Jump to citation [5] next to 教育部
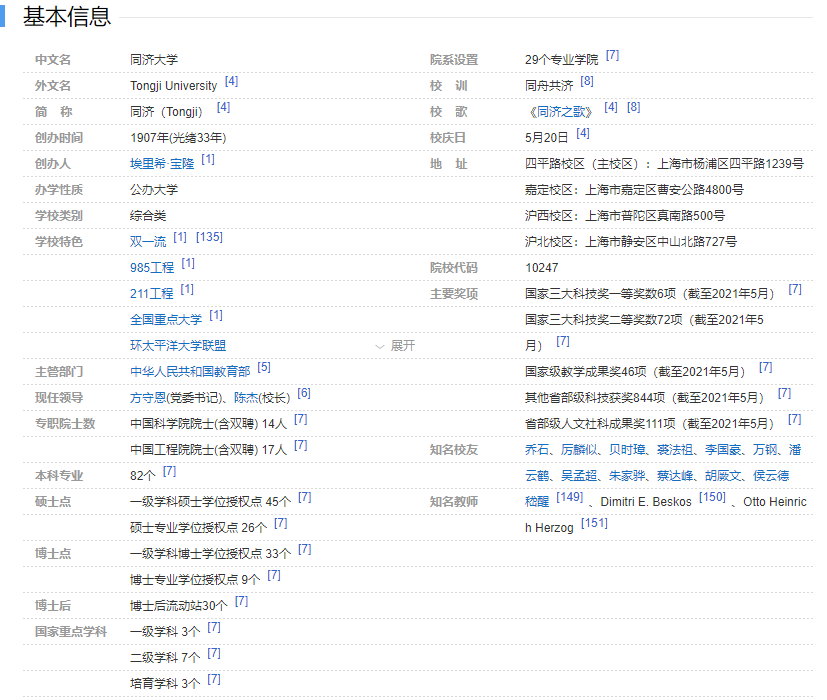The width and height of the screenshot is (827, 700). tap(264, 367)
